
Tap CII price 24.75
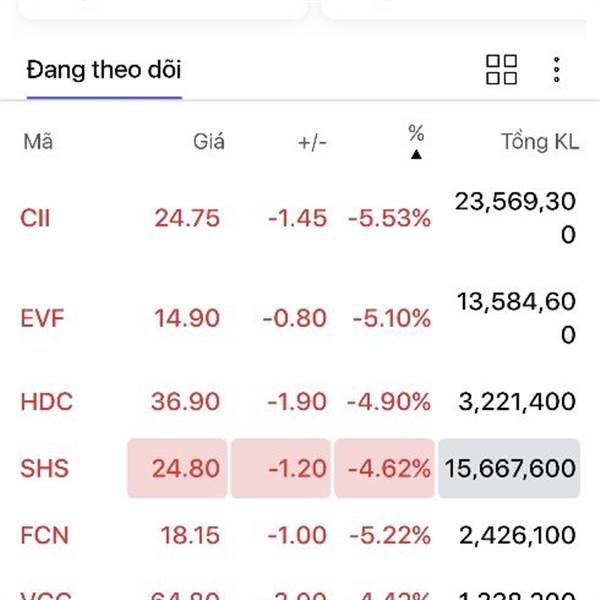coord(187,218)
